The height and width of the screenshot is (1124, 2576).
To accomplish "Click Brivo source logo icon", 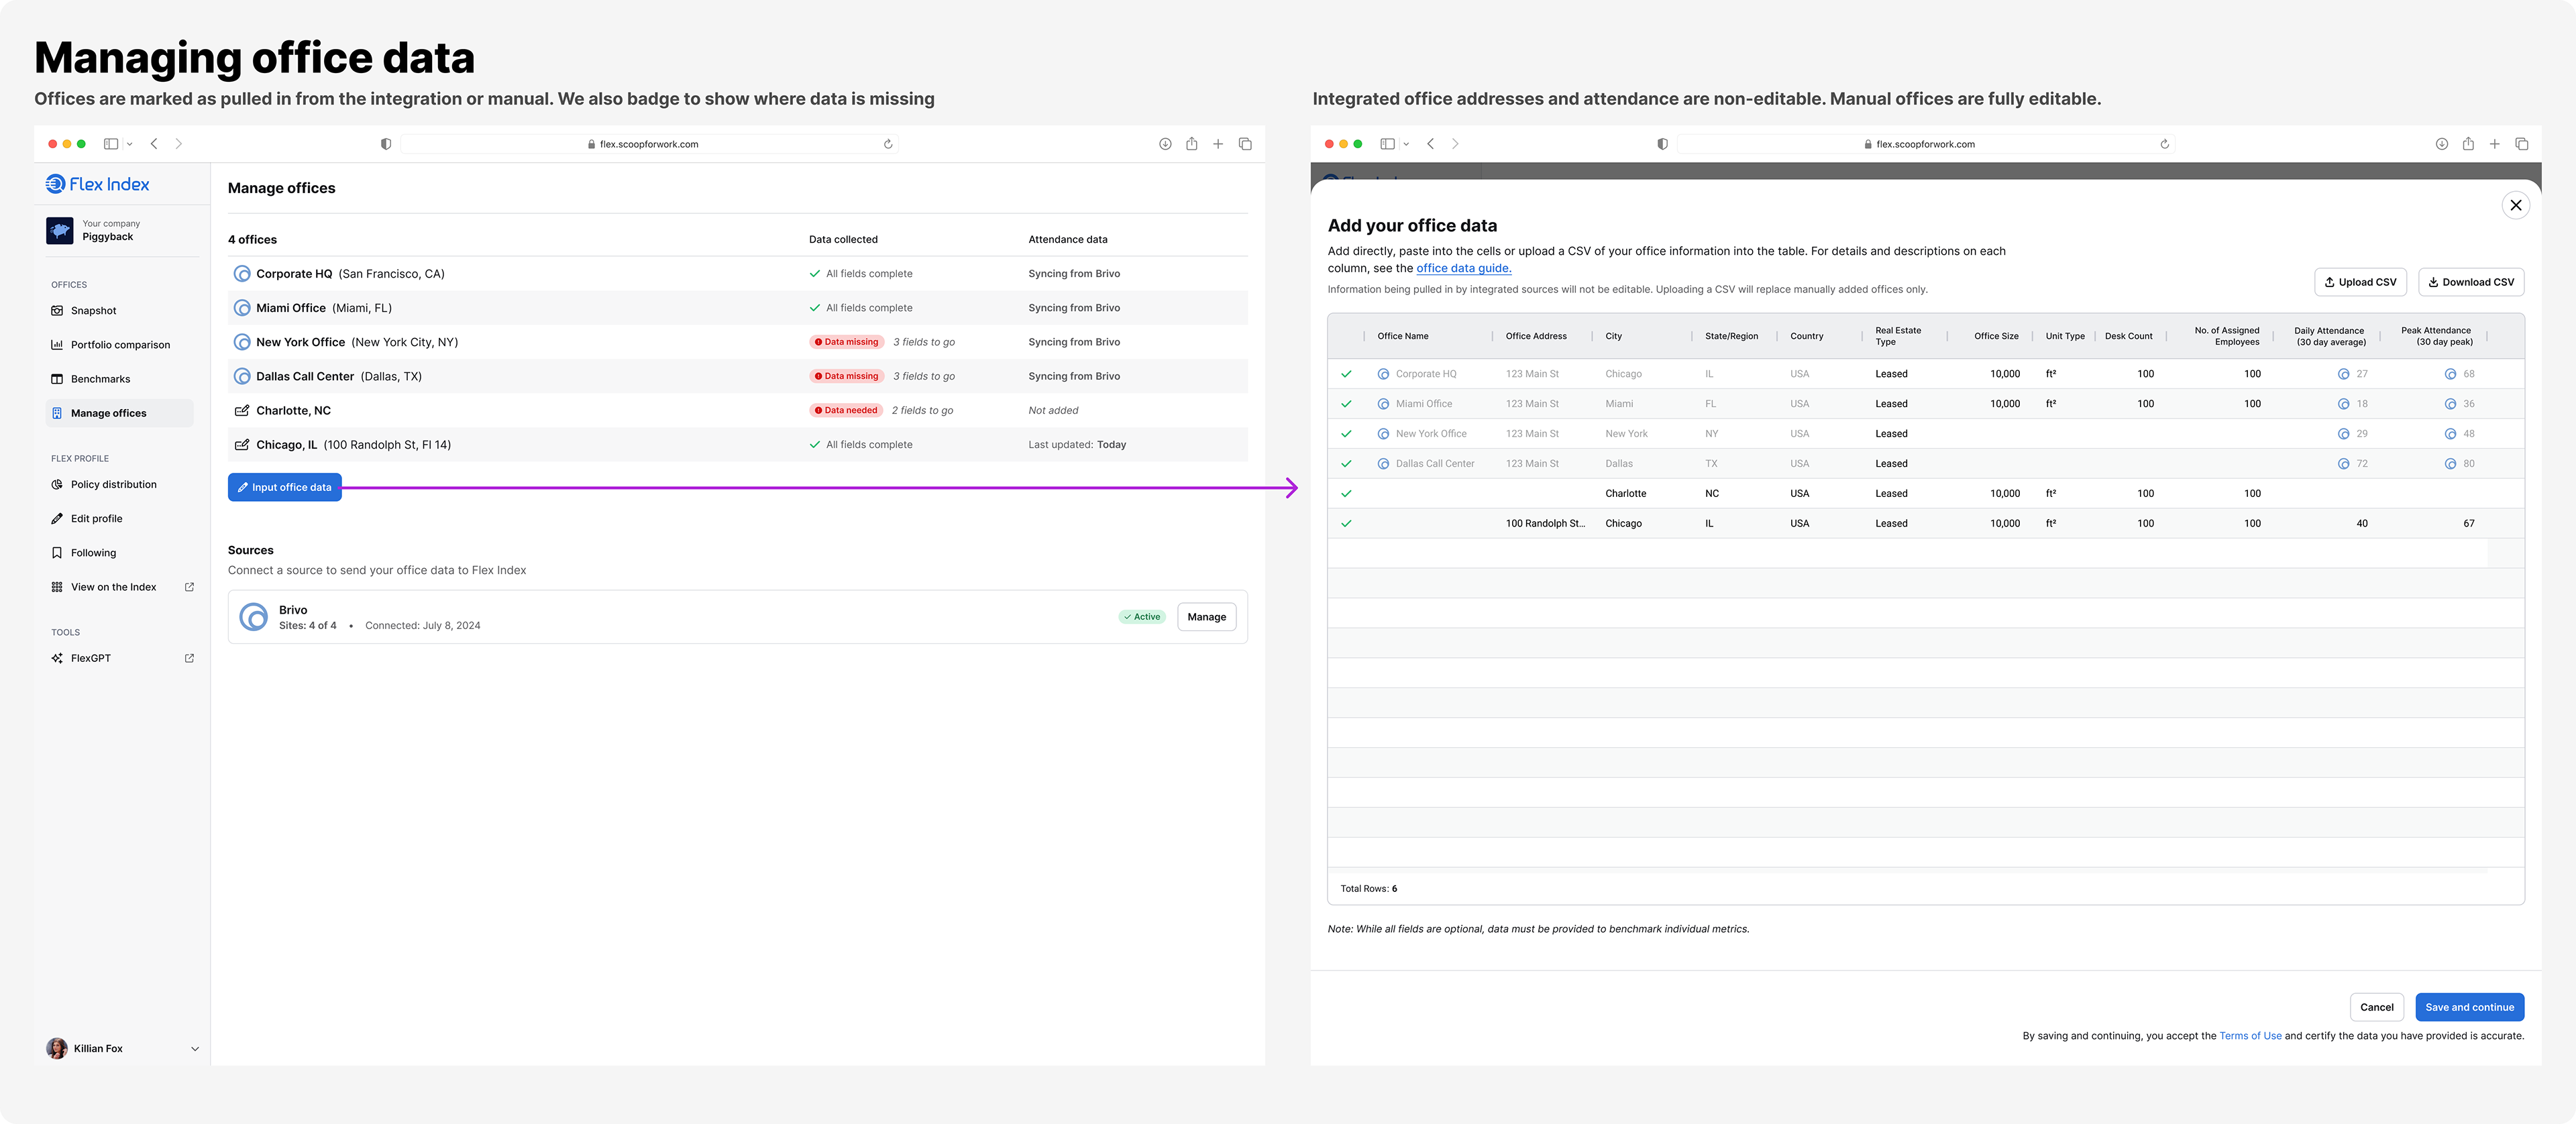I will 254,617.
